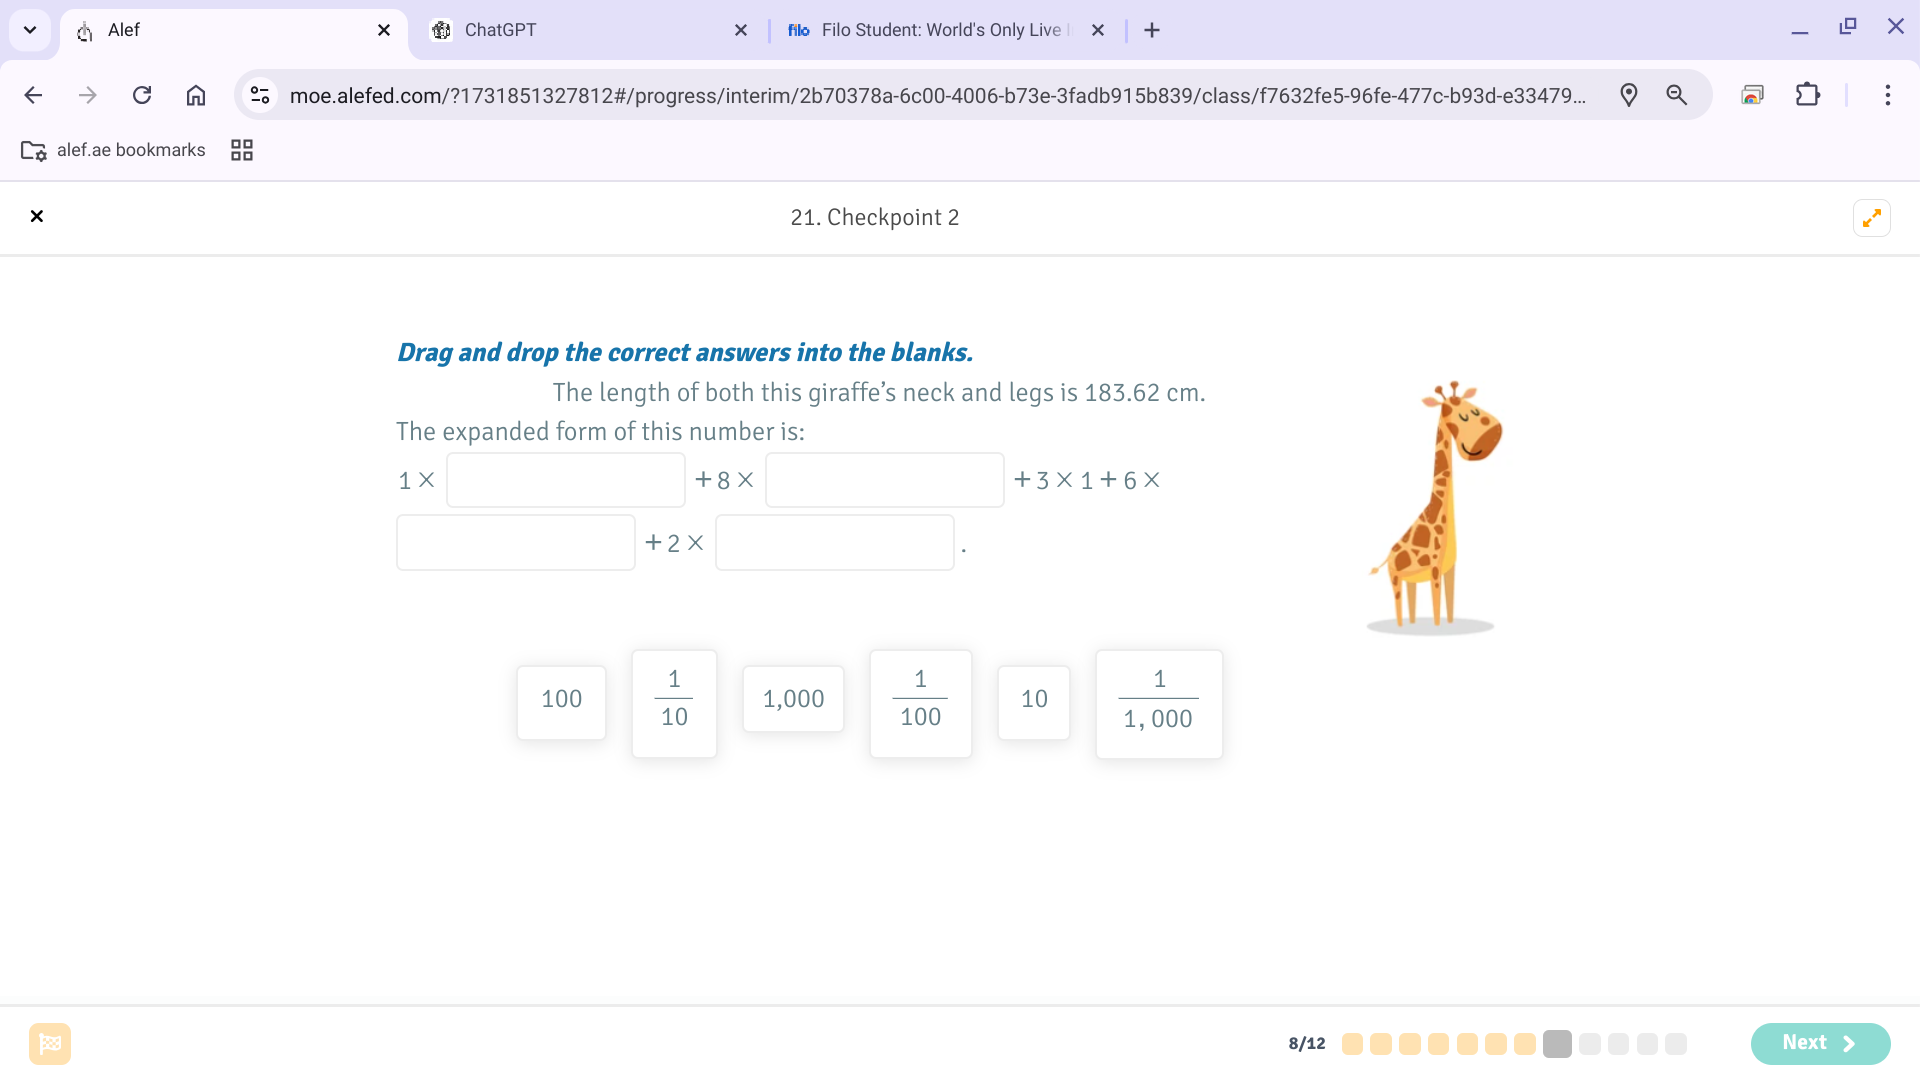The image size is (1920, 1080).
Task: Open the alef.ae bookmarks folder
Action: (x=113, y=150)
